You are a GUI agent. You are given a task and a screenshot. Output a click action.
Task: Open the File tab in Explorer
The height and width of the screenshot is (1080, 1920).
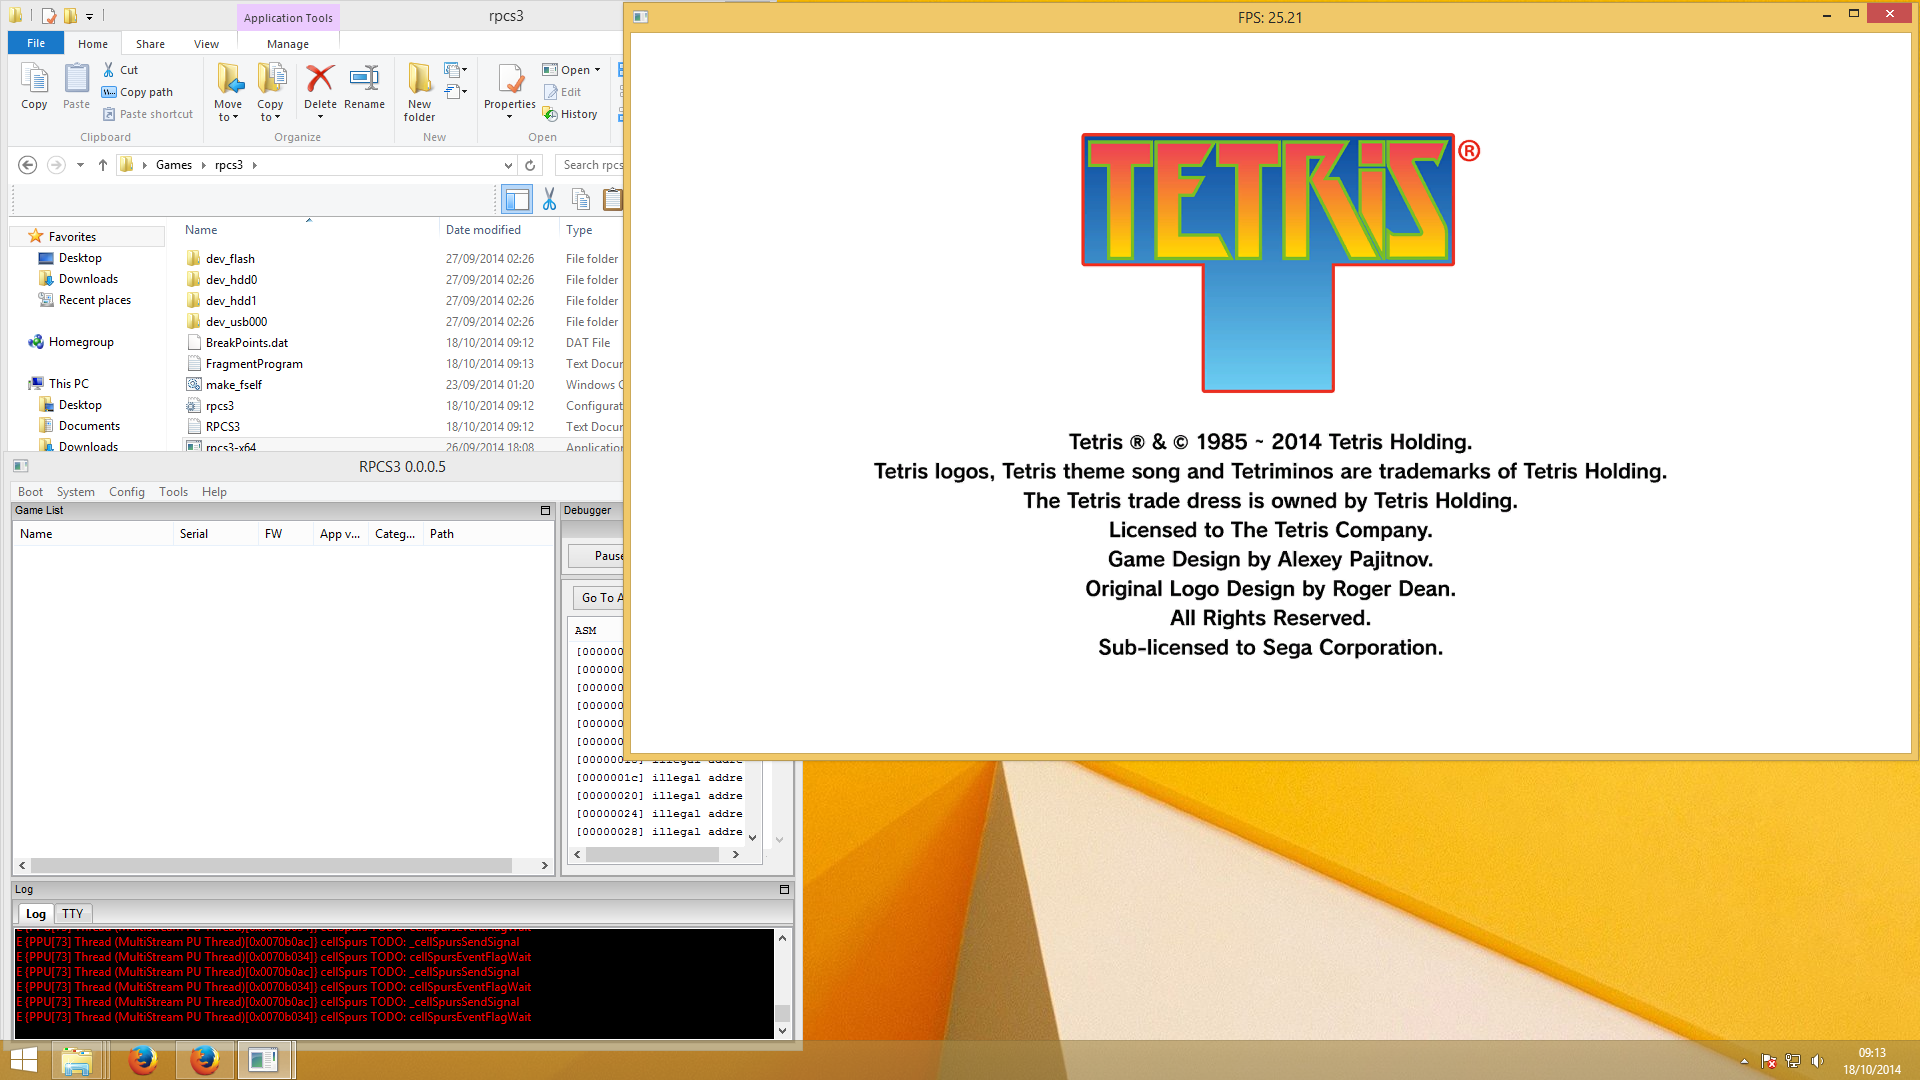(36, 43)
